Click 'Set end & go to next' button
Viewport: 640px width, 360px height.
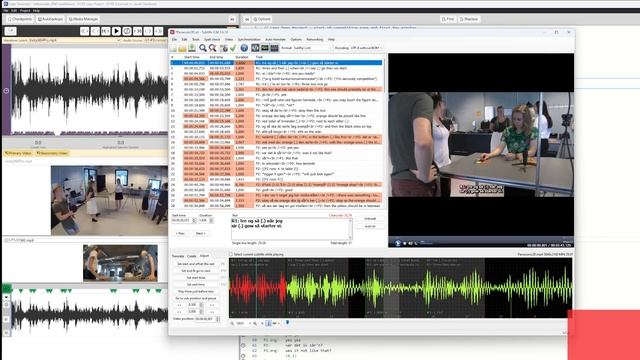pos(196,271)
